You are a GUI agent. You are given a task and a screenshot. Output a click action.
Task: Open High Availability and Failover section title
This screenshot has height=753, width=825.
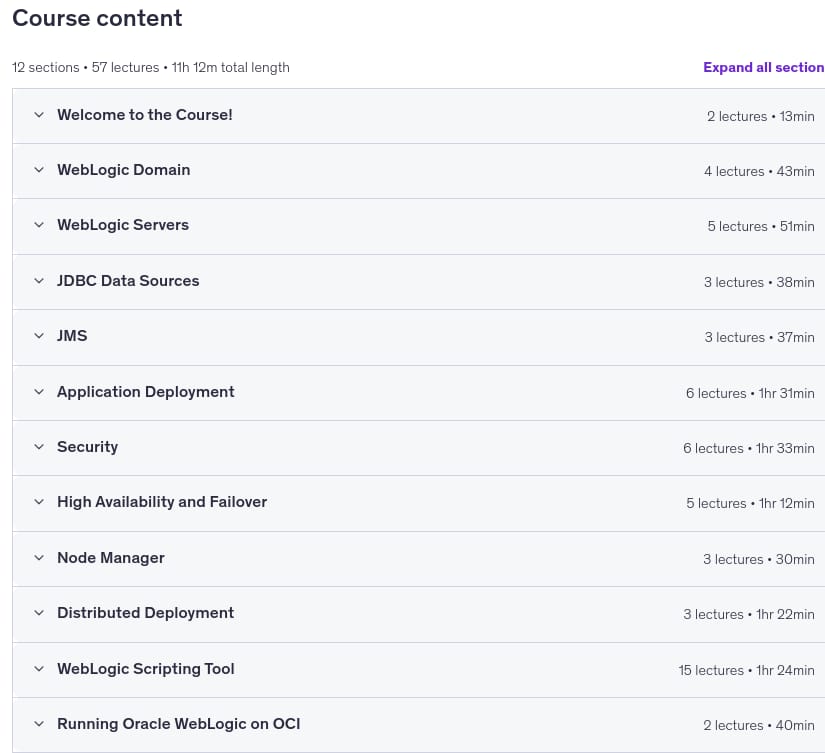tap(162, 501)
